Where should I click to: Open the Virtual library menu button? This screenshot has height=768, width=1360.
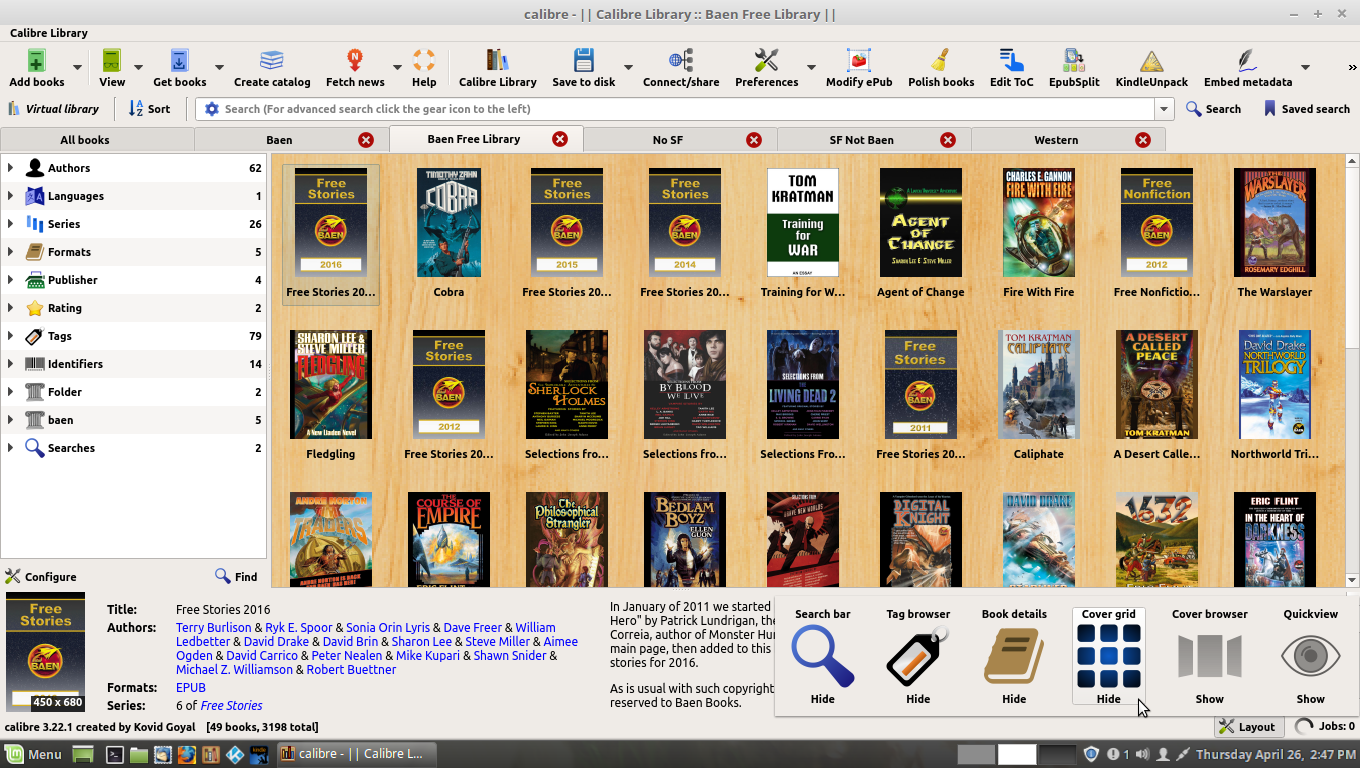tap(54, 109)
